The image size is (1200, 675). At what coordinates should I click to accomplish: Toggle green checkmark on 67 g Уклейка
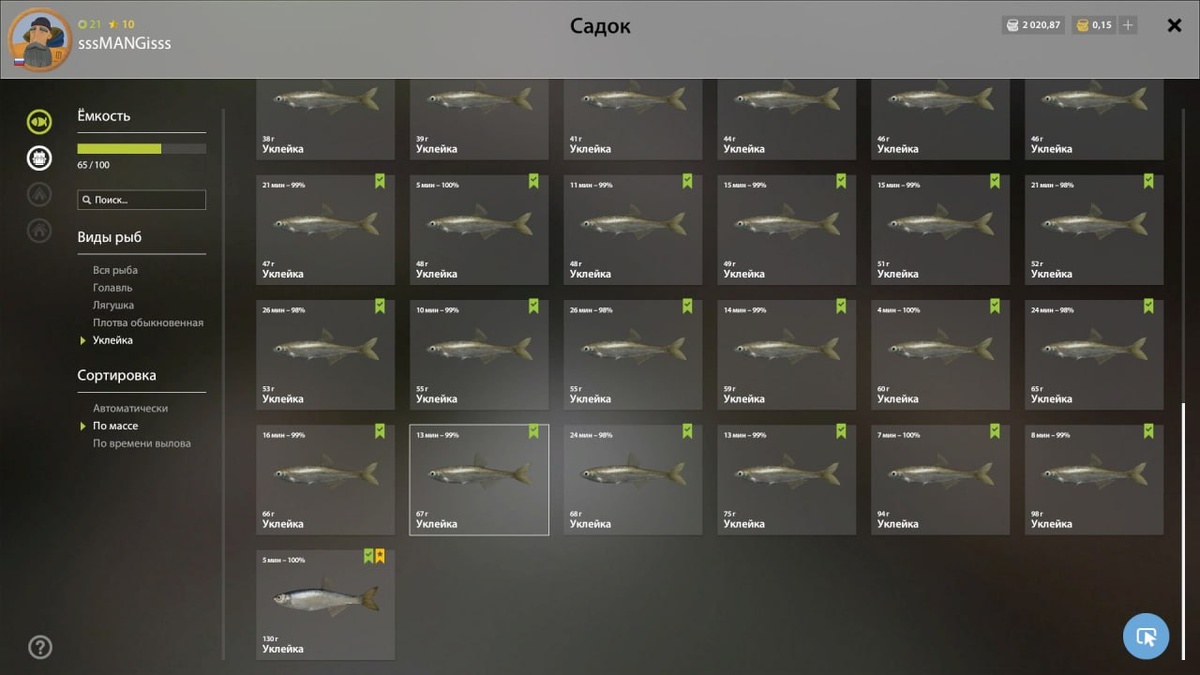click(533, 431)
